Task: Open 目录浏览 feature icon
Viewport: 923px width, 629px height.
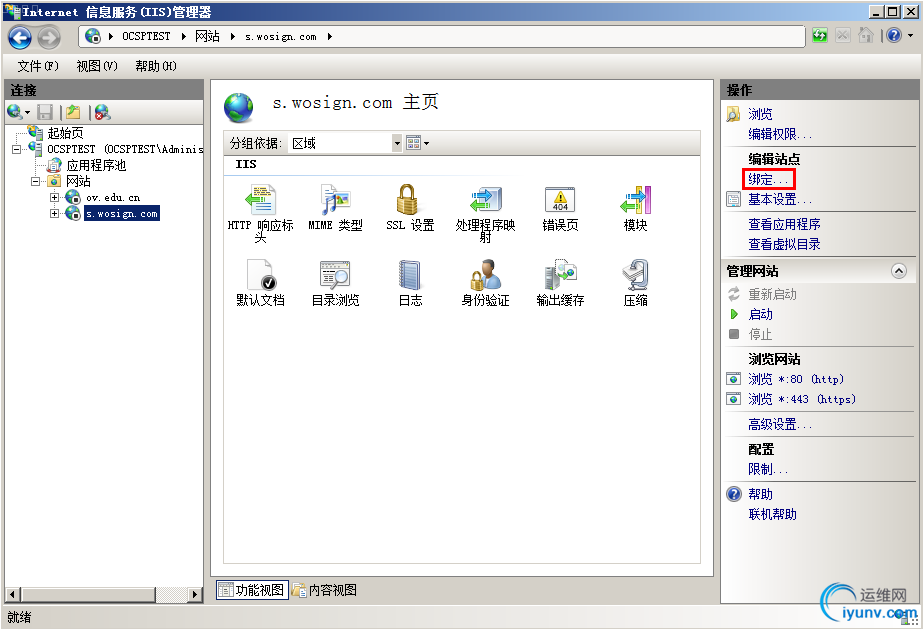Action: (x=335, y=275)
